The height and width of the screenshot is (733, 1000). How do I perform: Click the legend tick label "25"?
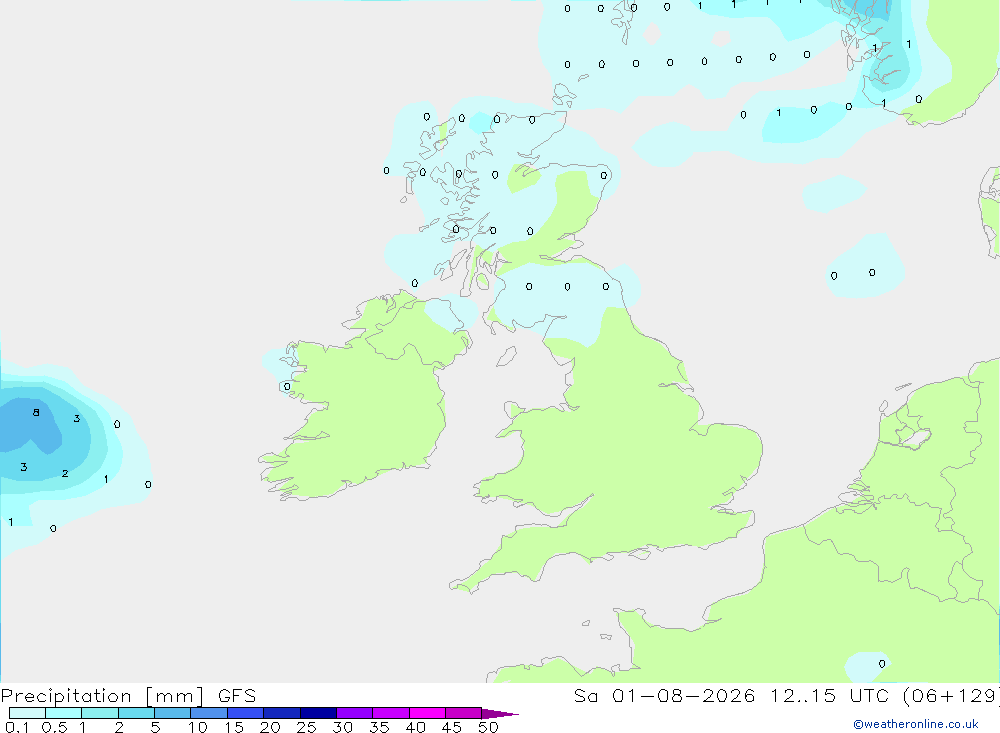coord(306,727)
